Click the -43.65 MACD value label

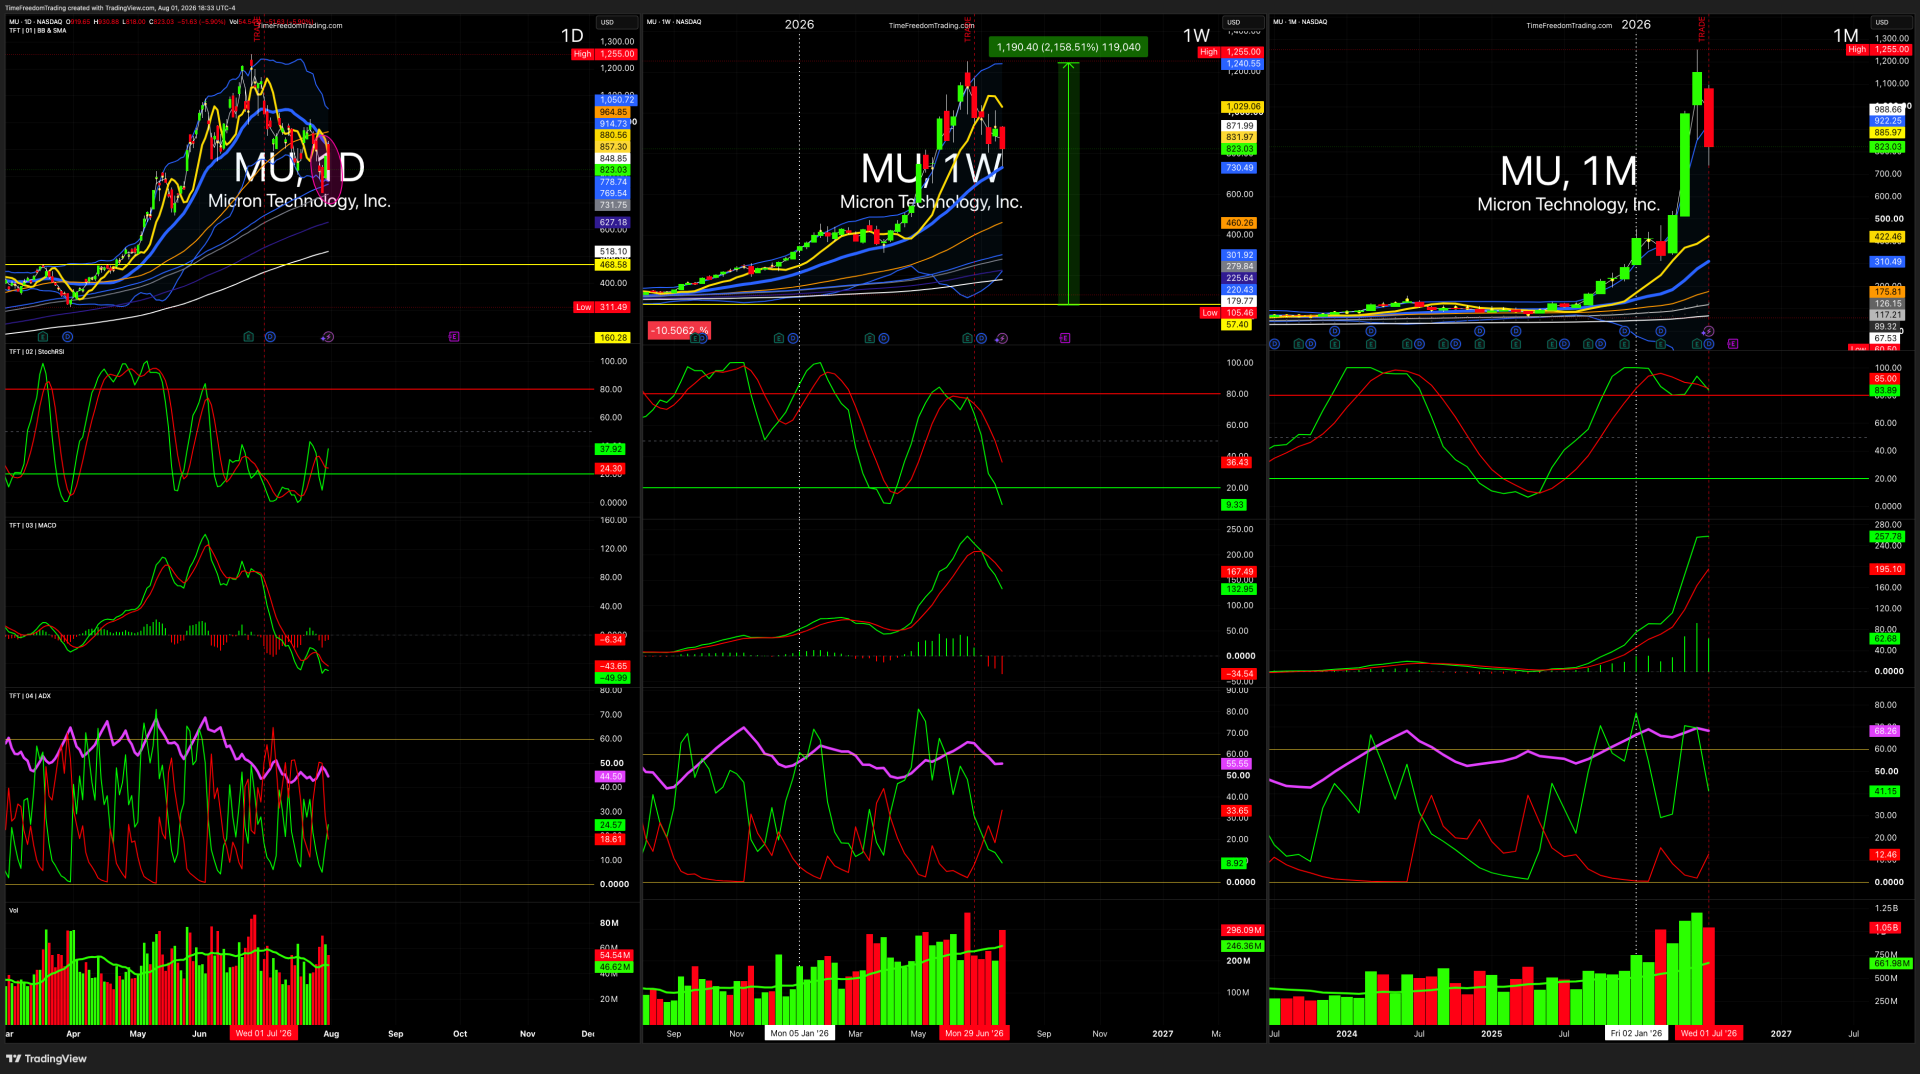pos(613,666)
